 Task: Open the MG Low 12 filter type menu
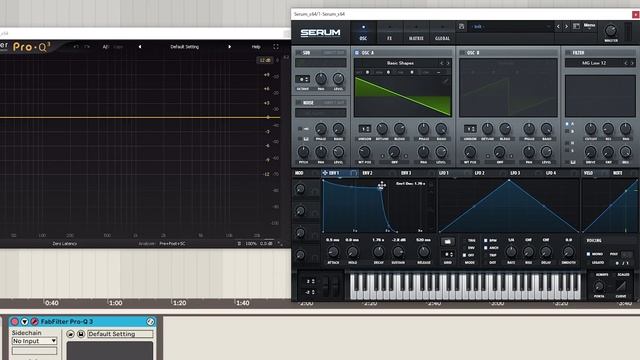coord(594,63)
